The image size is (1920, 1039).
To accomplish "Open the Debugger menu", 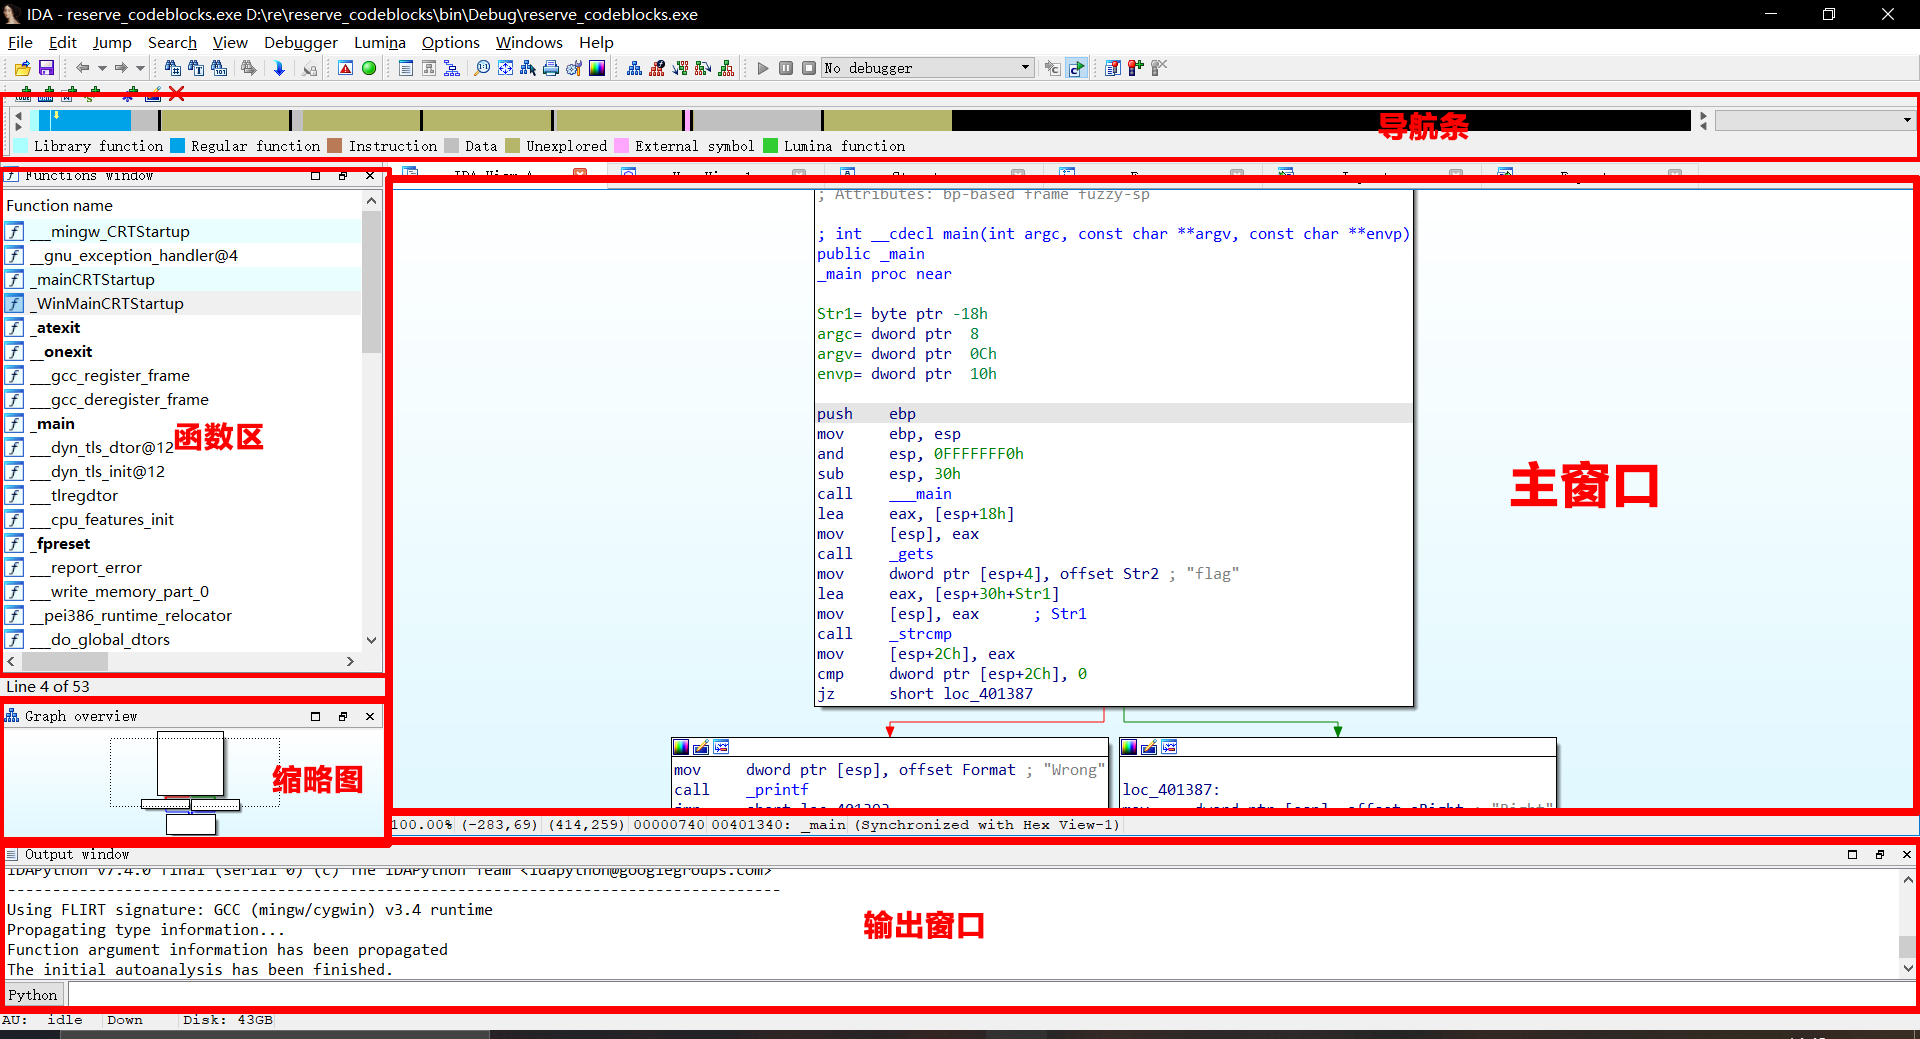I will click(301, 42).
